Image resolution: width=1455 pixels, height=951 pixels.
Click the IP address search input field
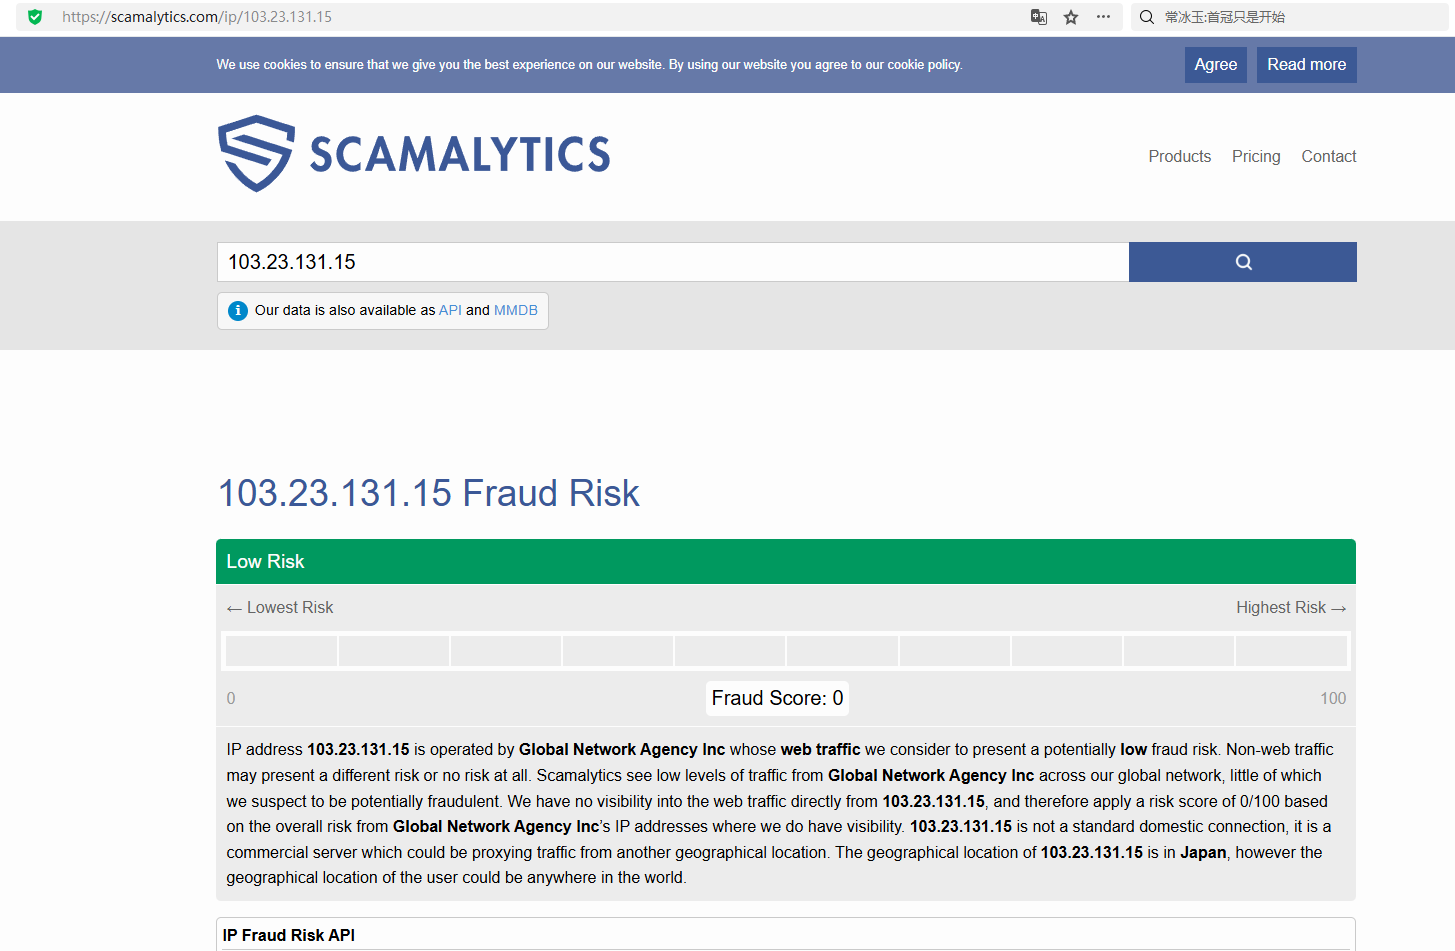[673, 262]
